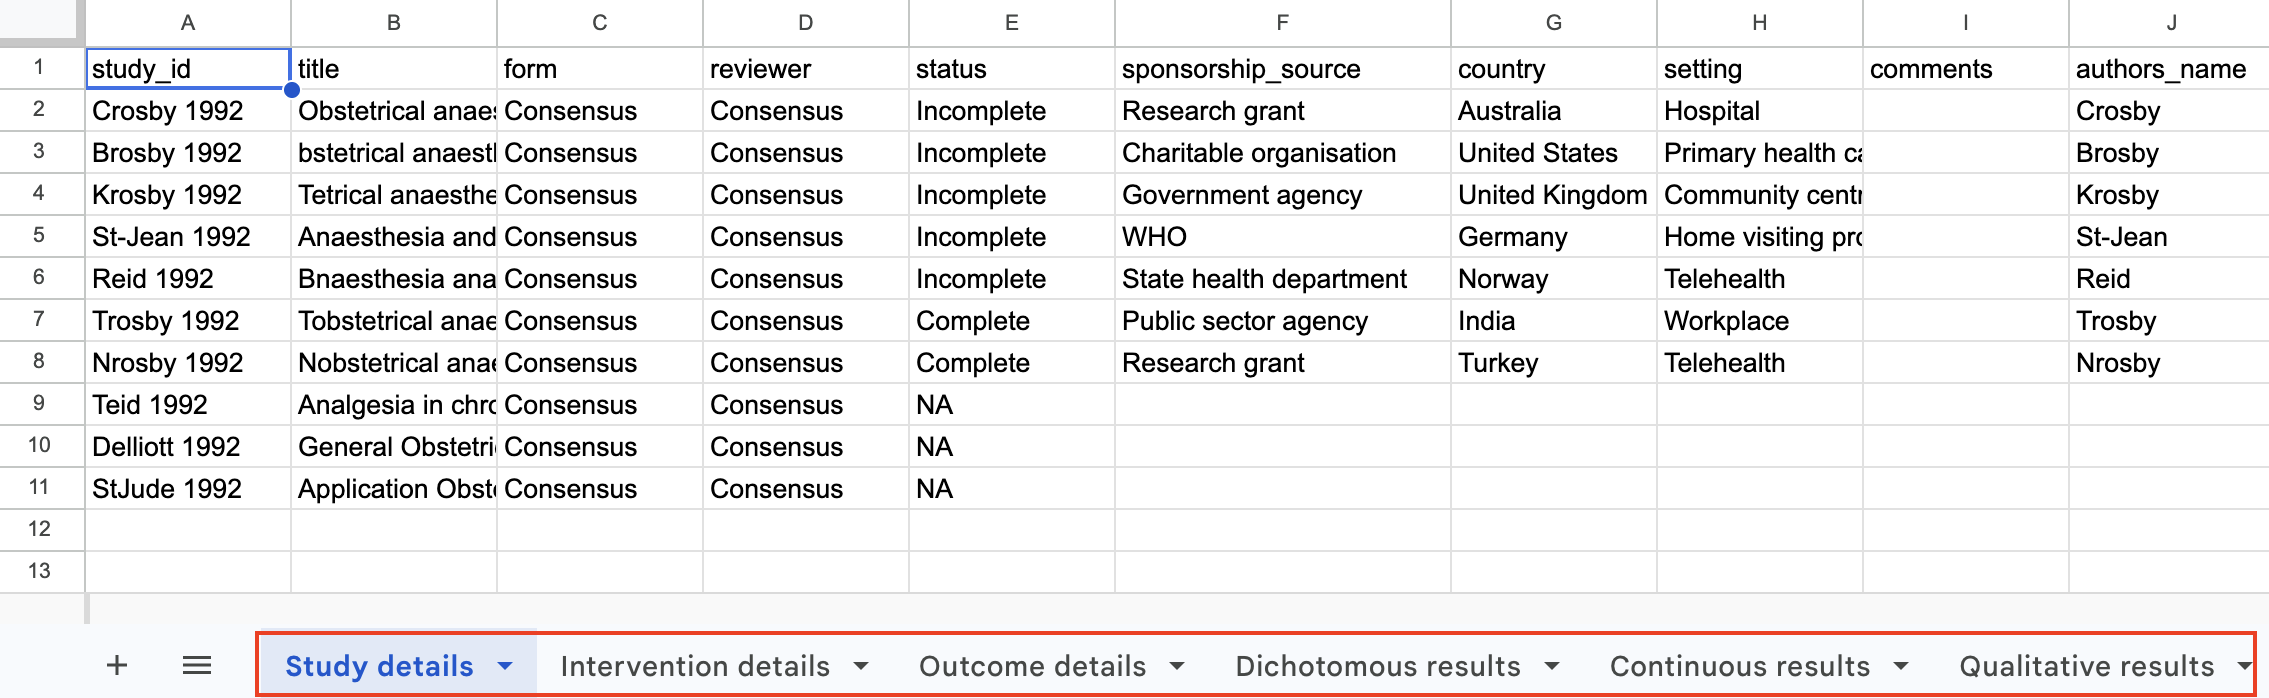Open the Outcome details tab dropdown arrow
The width and height of the screenshot is (2269, 698).
(x=1177, y=666)
